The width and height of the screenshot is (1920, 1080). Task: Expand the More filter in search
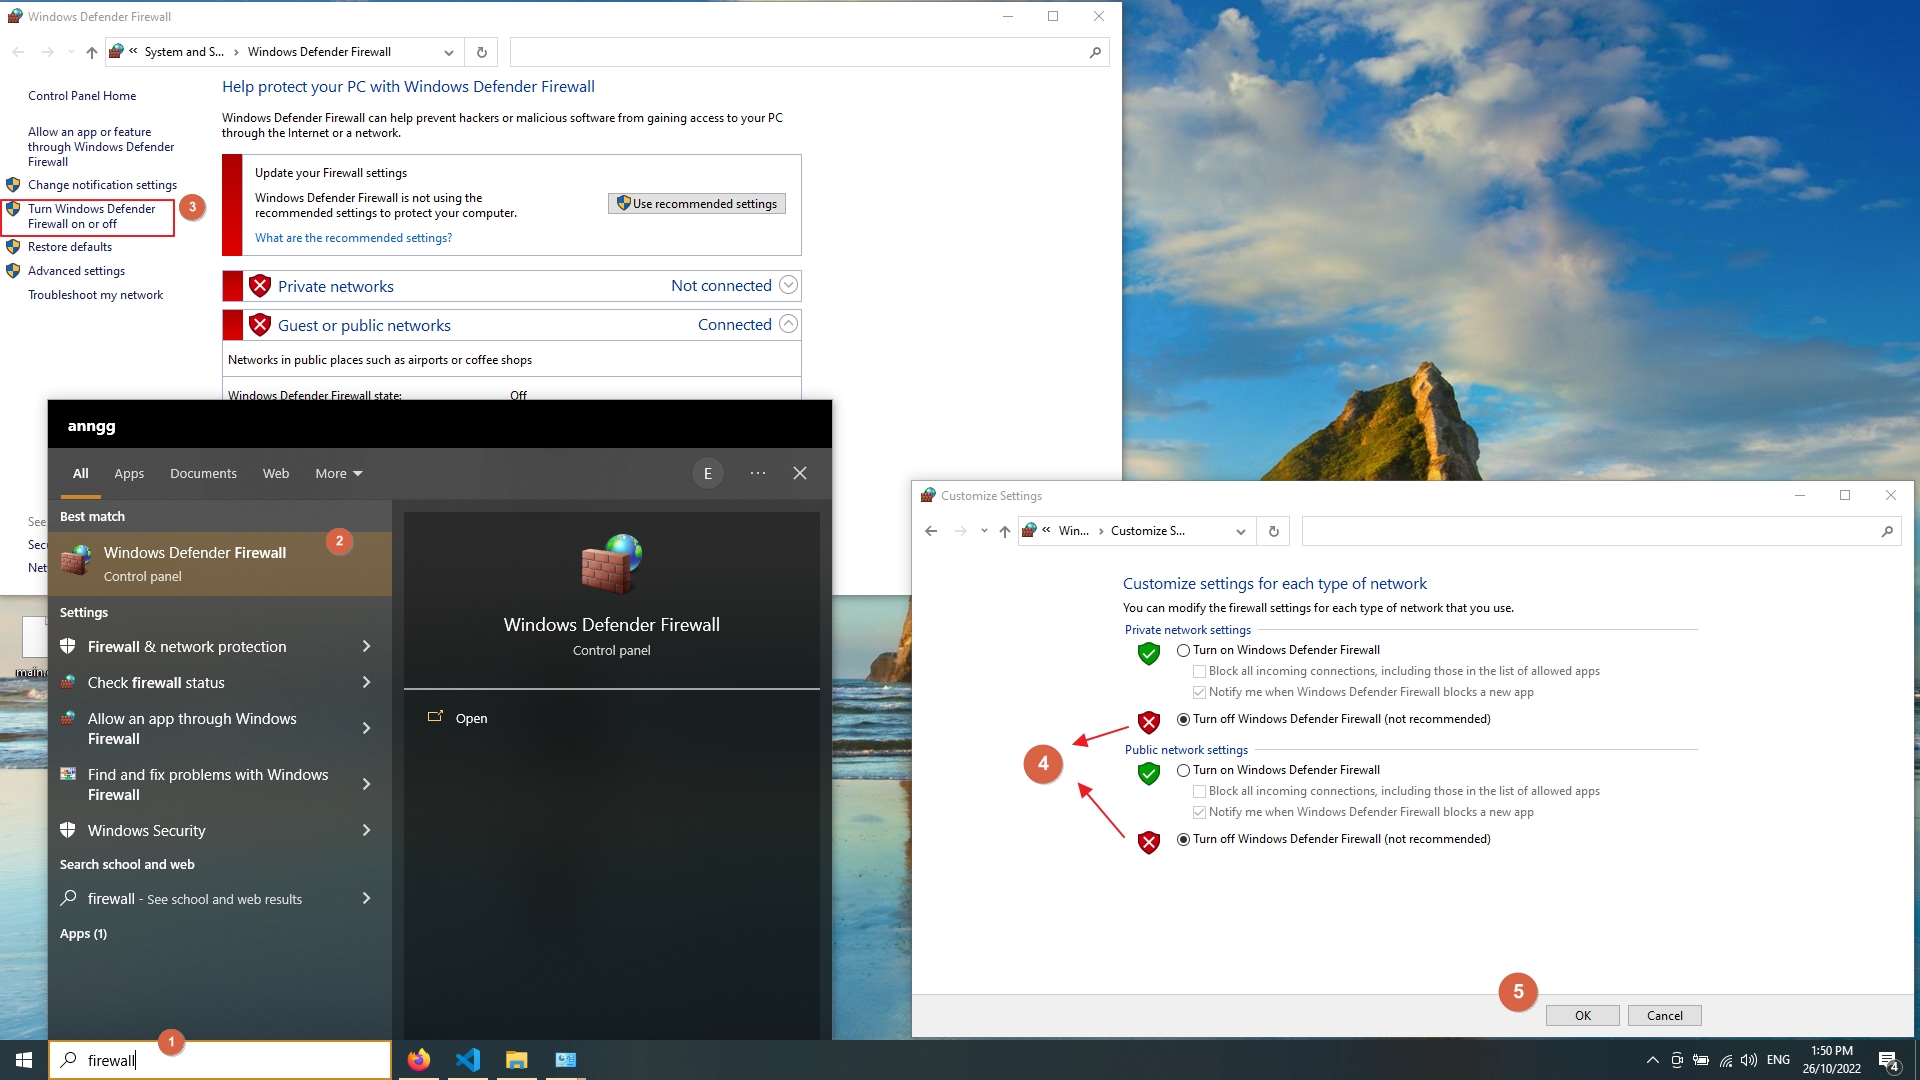pyautogui.click(x=339, y=473)
